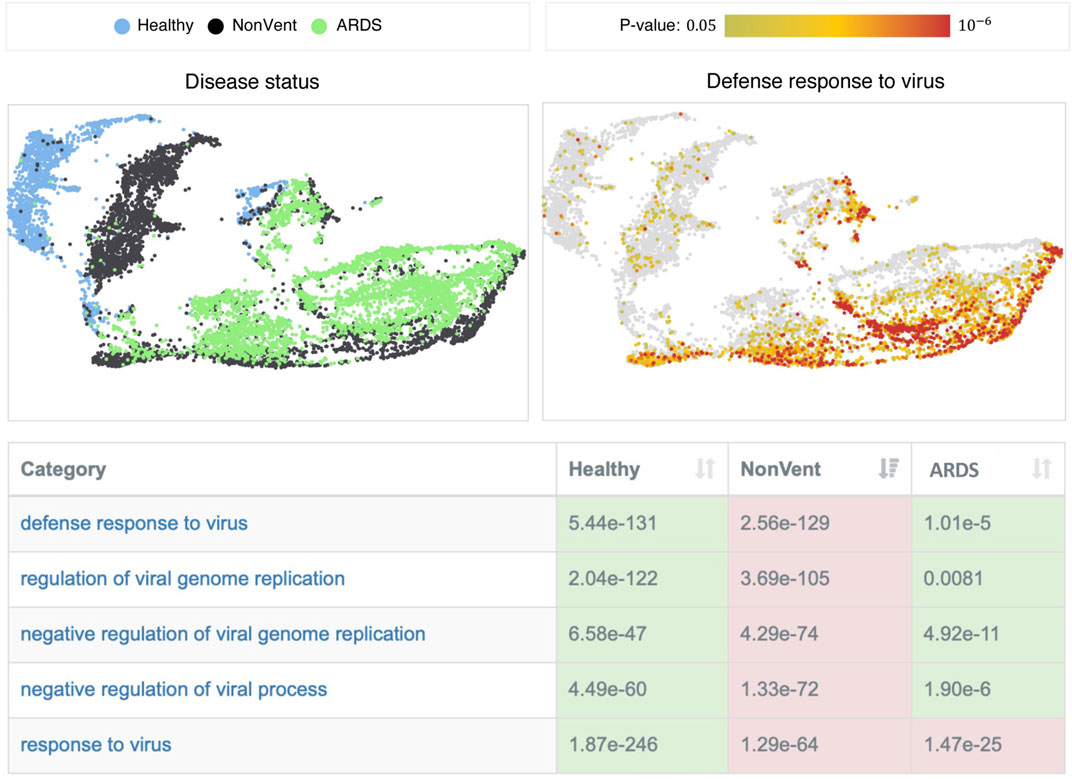Select cell value 0.0081
This screenshot has width=1072, height=779.
pyautogui.click(x=953, y=579)
